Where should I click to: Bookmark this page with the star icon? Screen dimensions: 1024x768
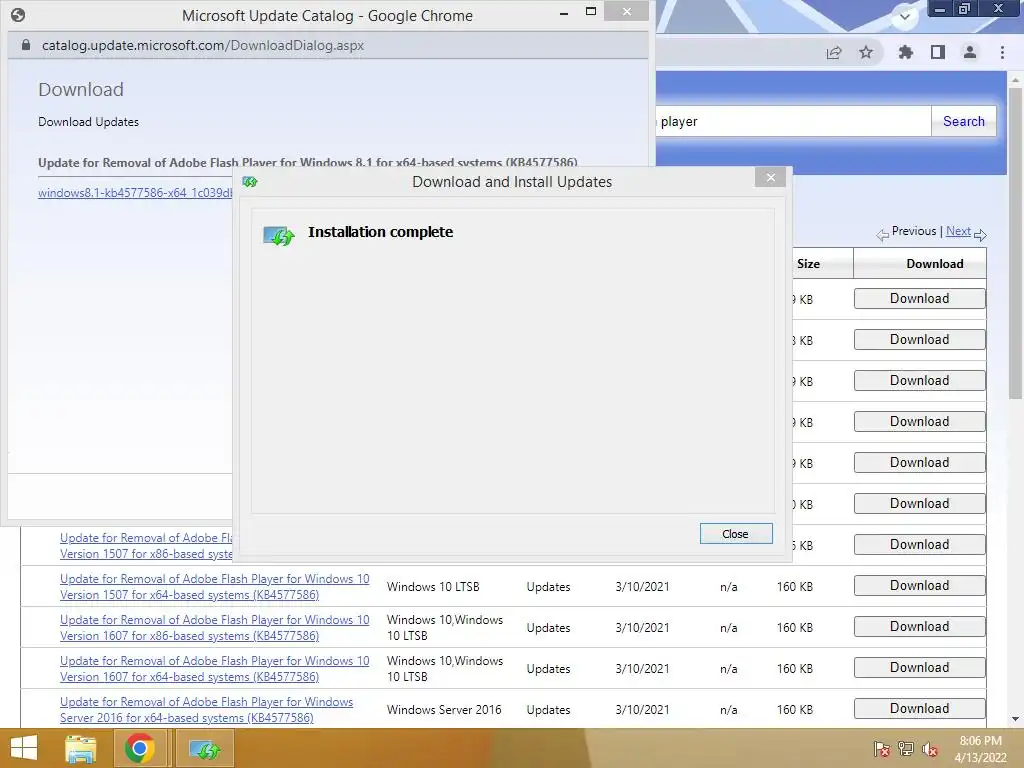pos(866,52)
